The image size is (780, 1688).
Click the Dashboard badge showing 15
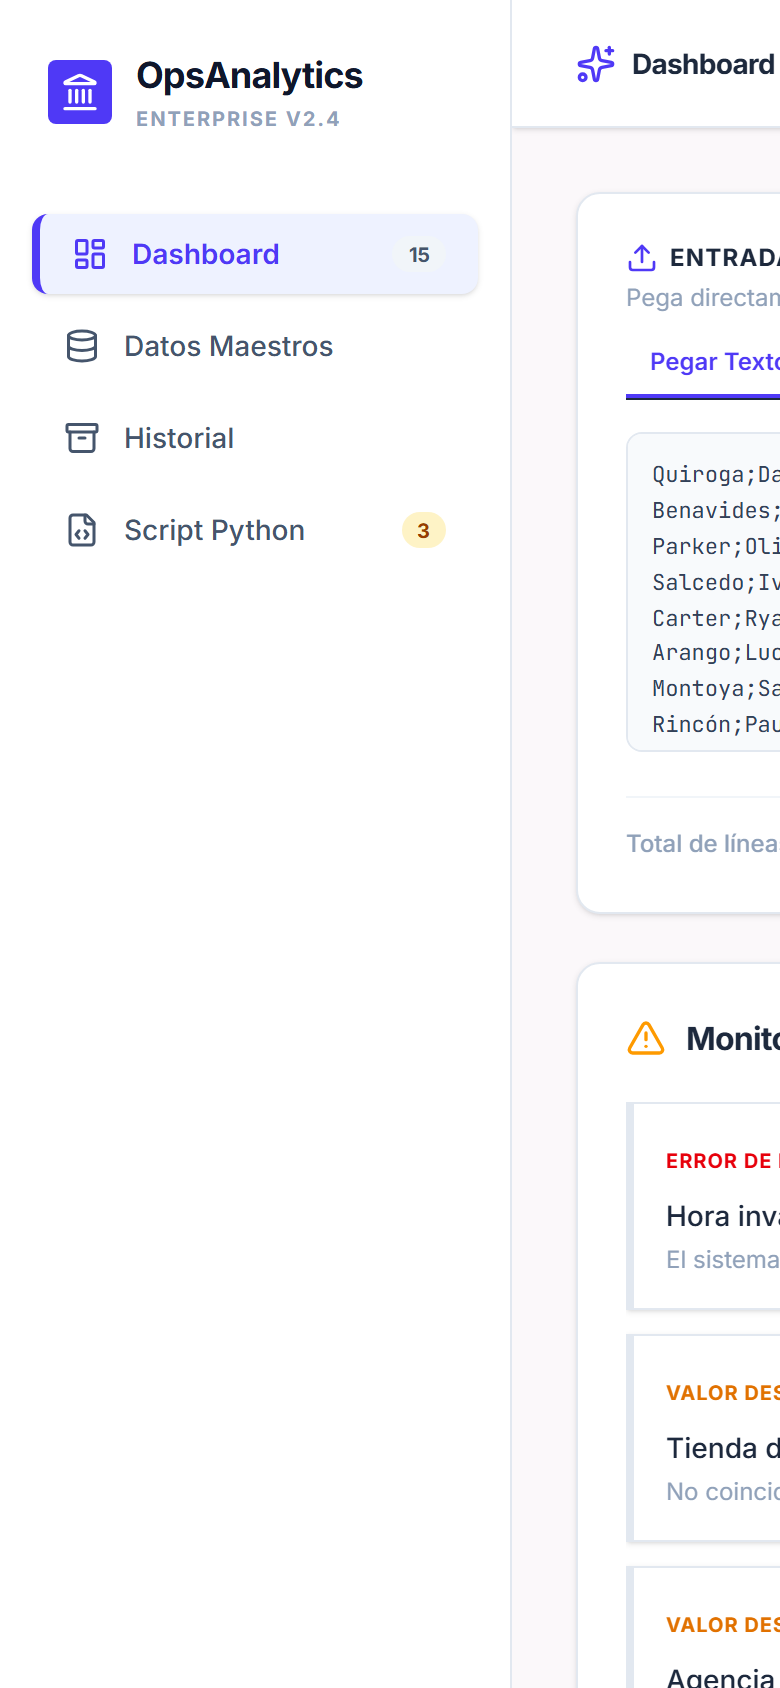click(x=420, y=255)
